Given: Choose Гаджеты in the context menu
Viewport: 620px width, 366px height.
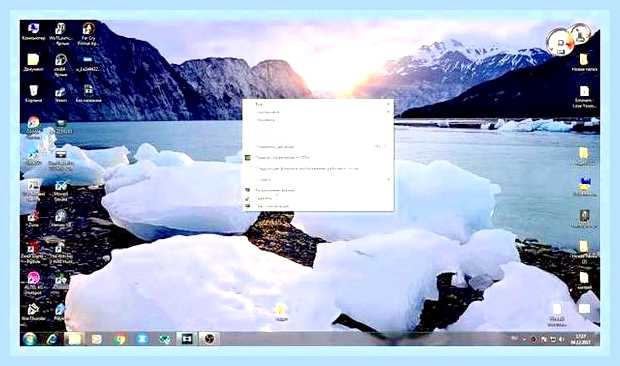Looking at the screenshot, I should 318,198.
